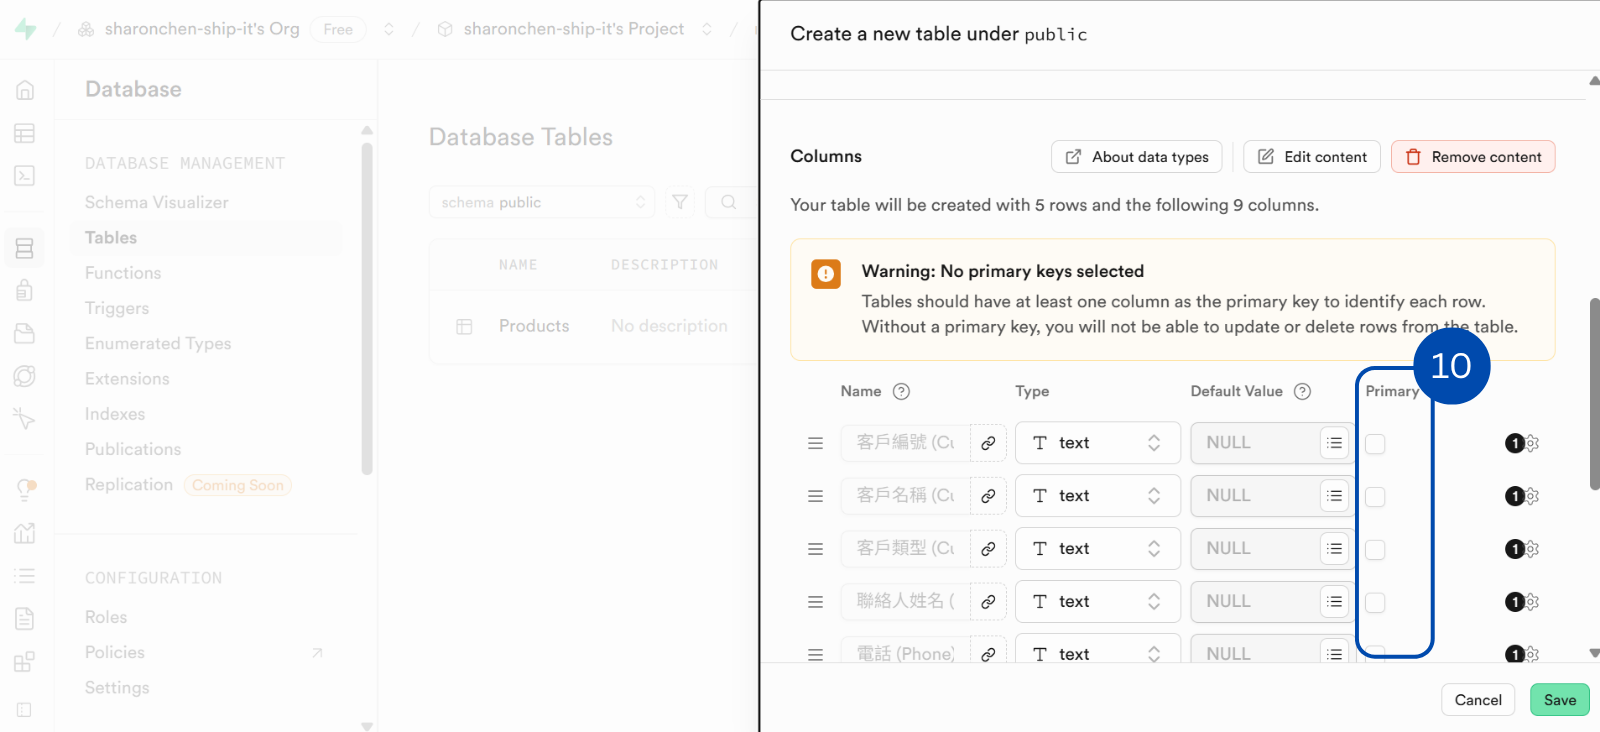Viewport: 1600px width, 732px height.
Task: Click the drag handle of the 客戶類型 row
Action: point(815,549)
